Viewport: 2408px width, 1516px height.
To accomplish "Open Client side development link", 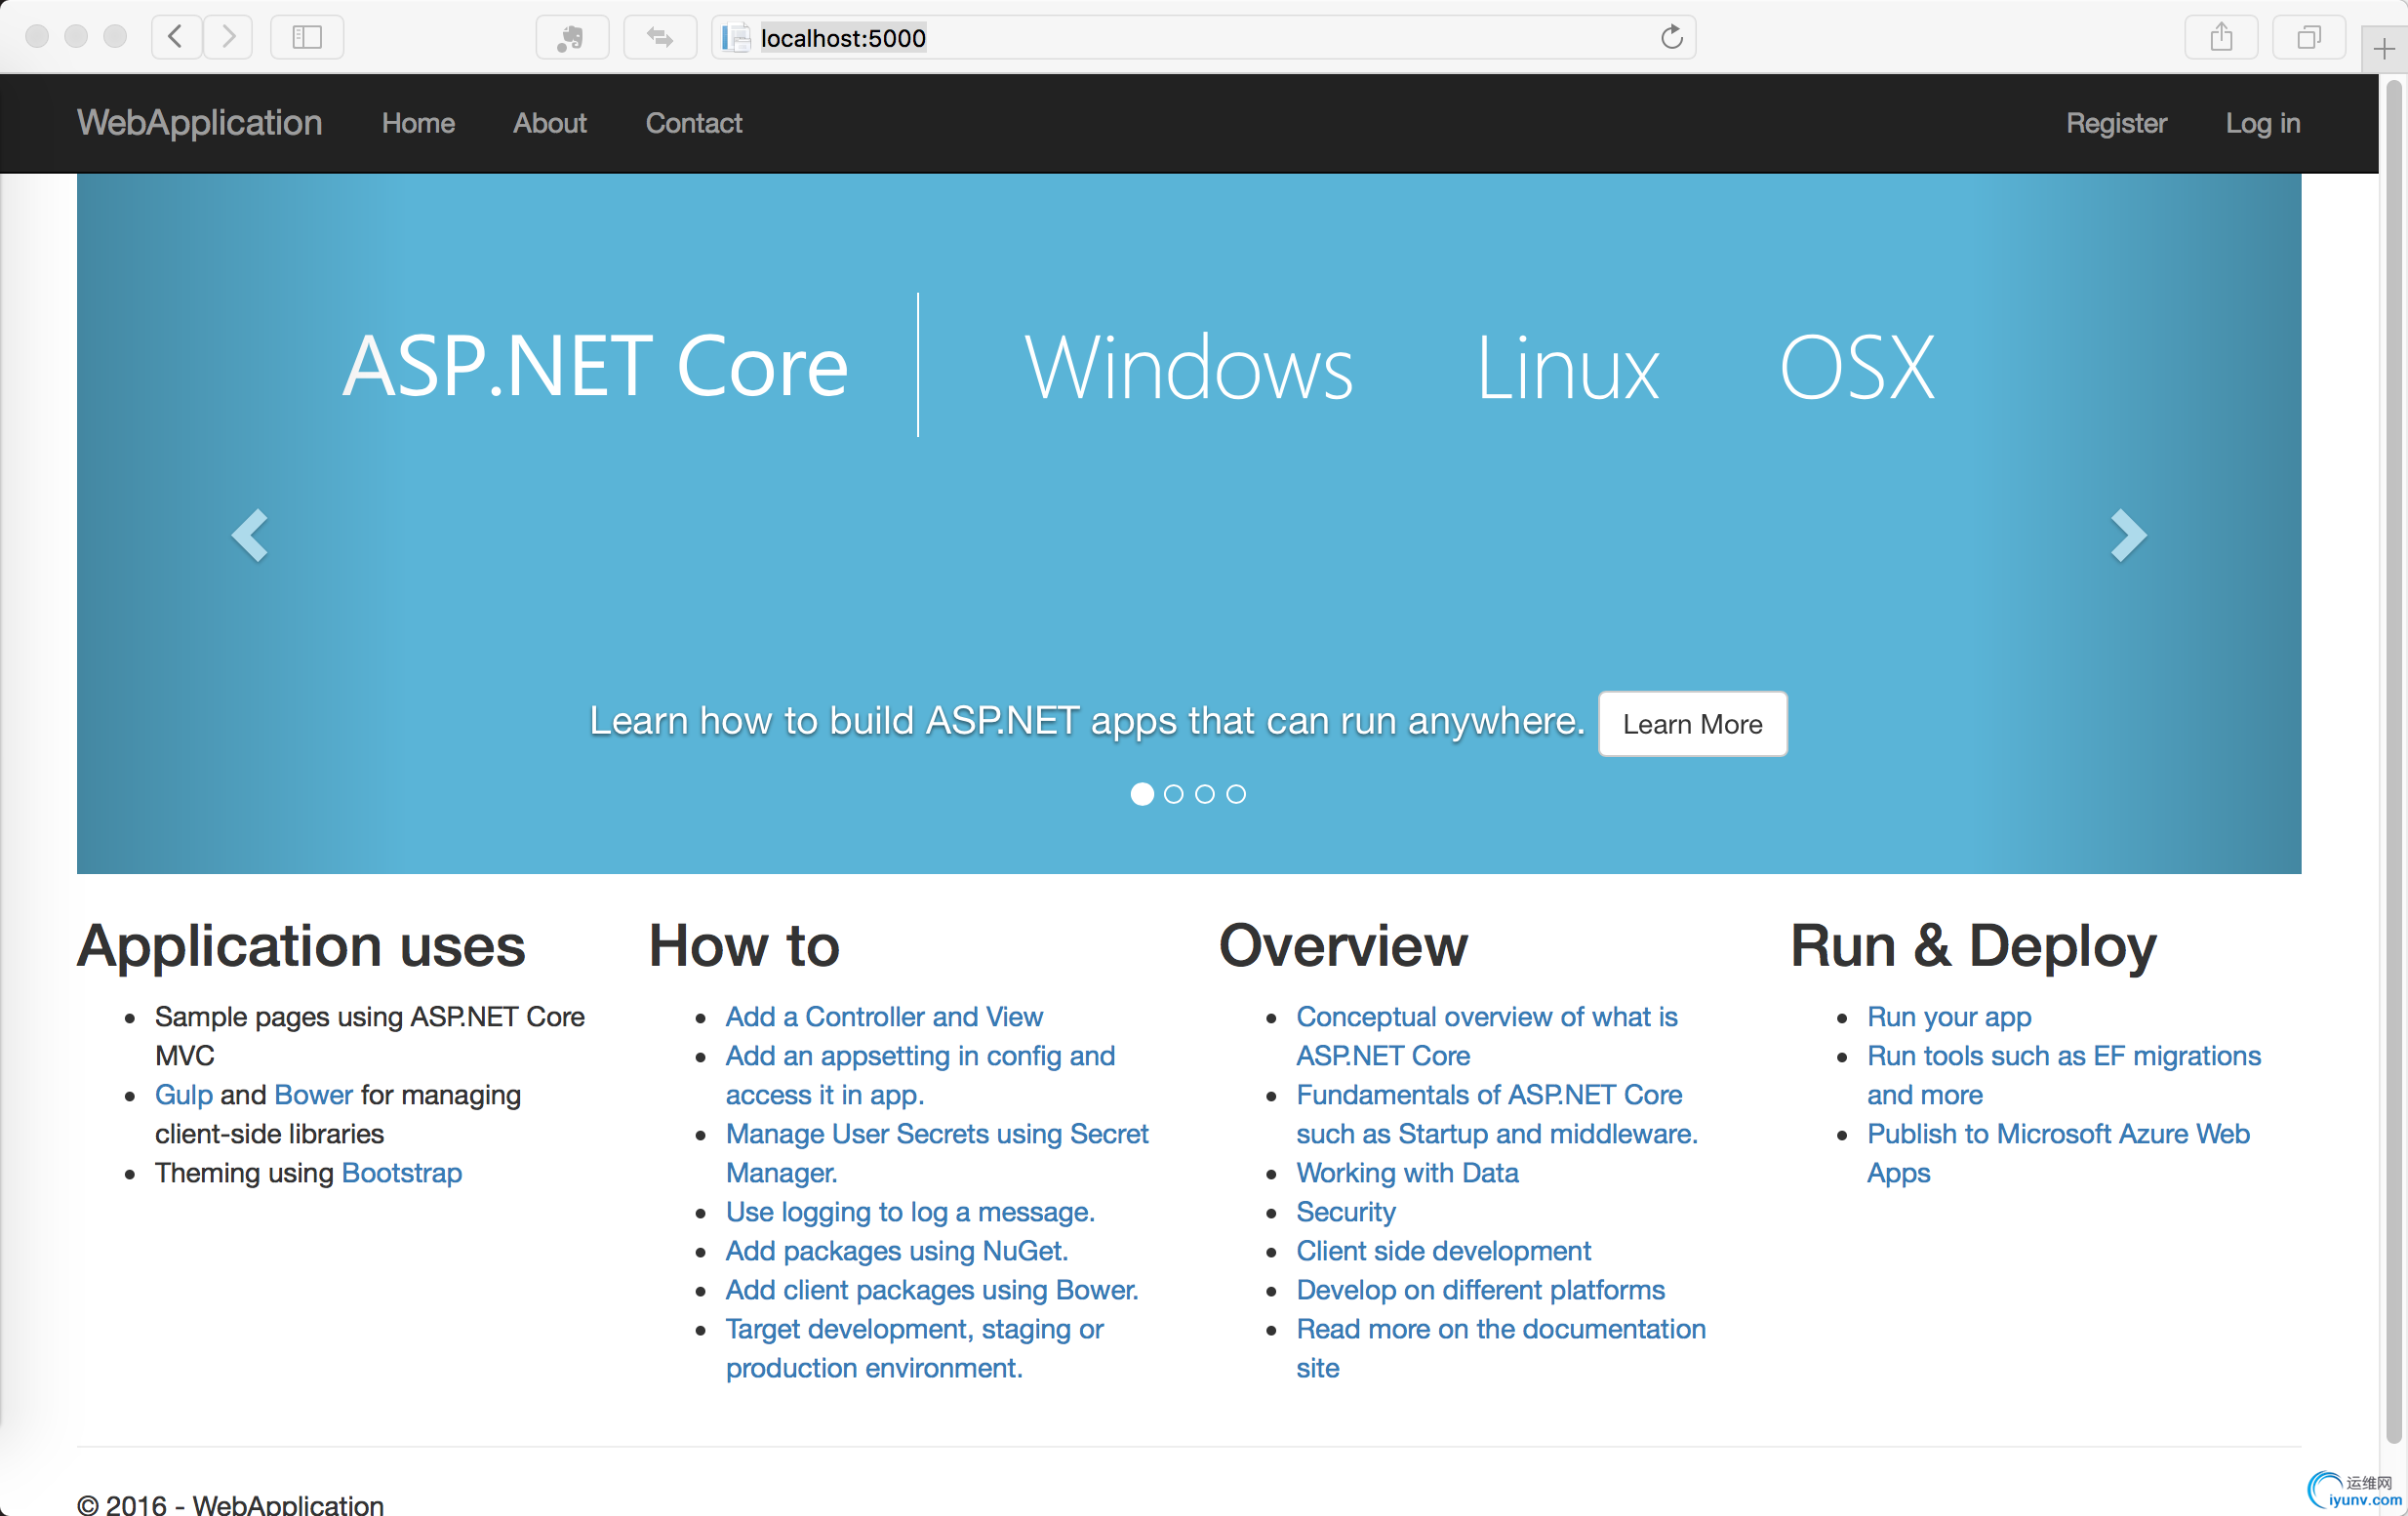I will coord(1443,1250).
